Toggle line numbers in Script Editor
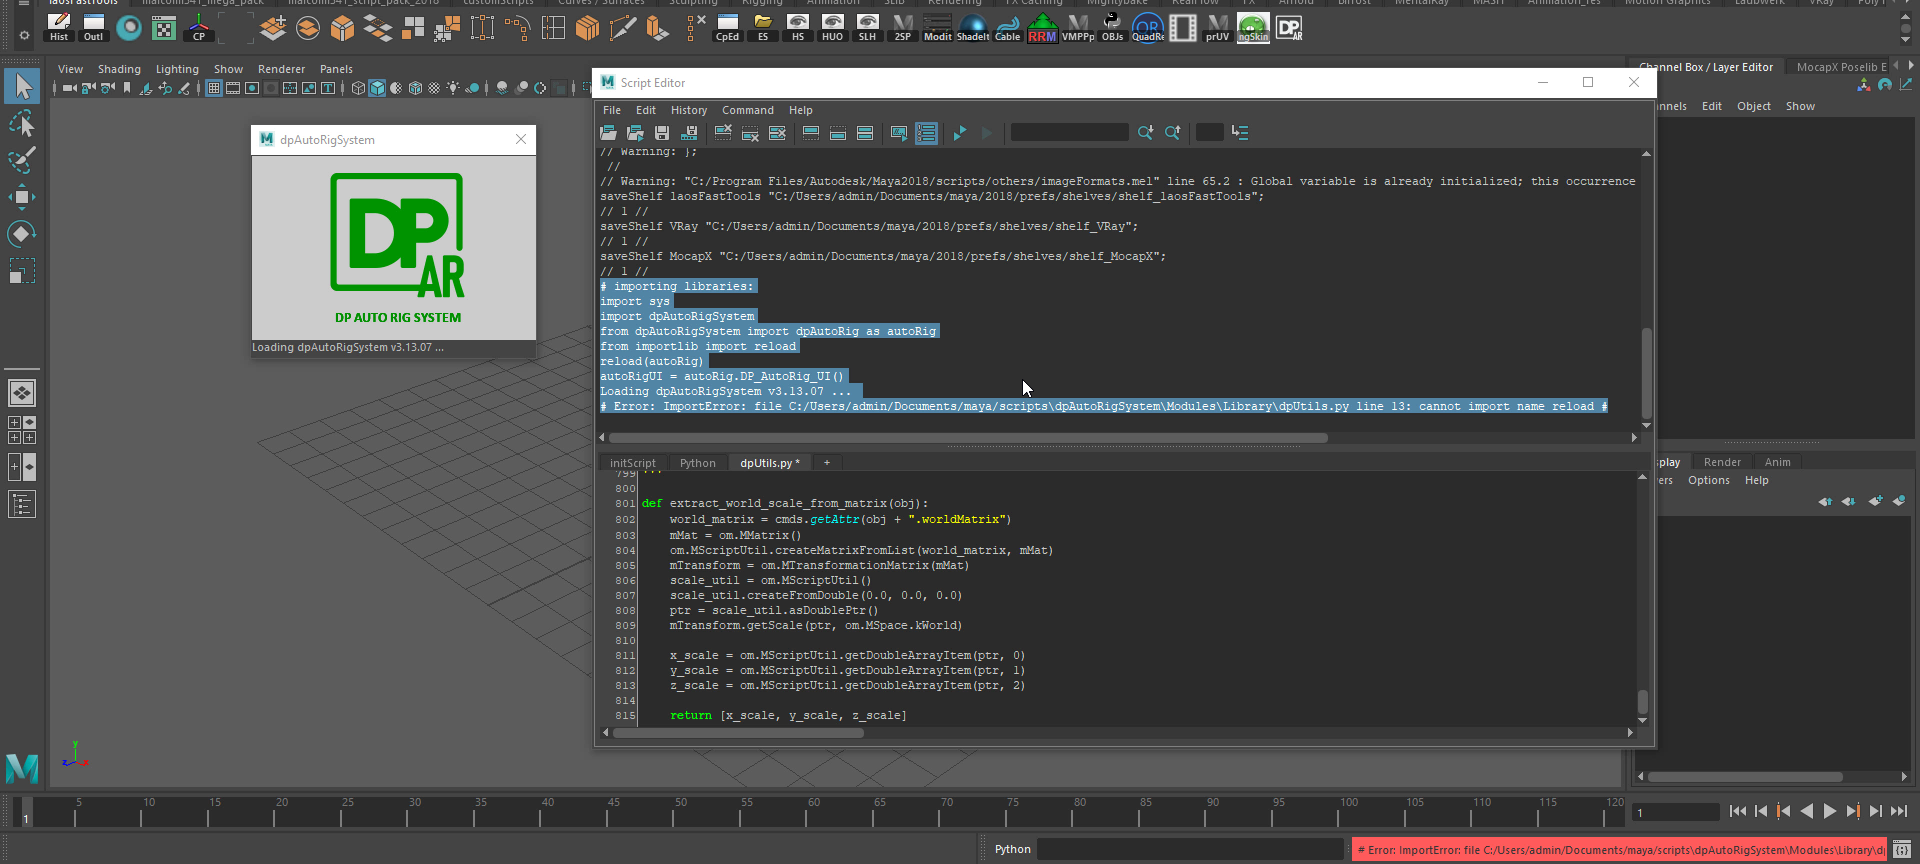 pyautogui.click(x=926, y=133)
